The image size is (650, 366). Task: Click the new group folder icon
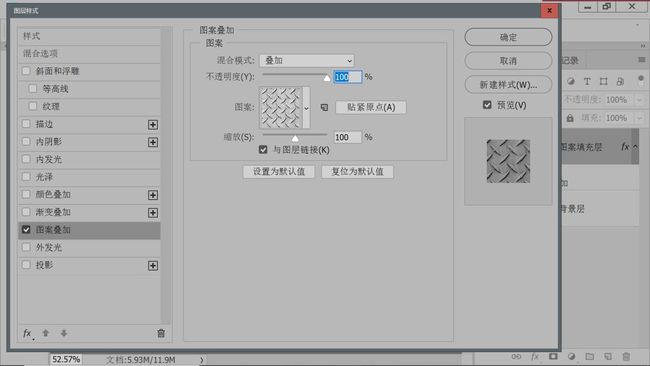589,356
